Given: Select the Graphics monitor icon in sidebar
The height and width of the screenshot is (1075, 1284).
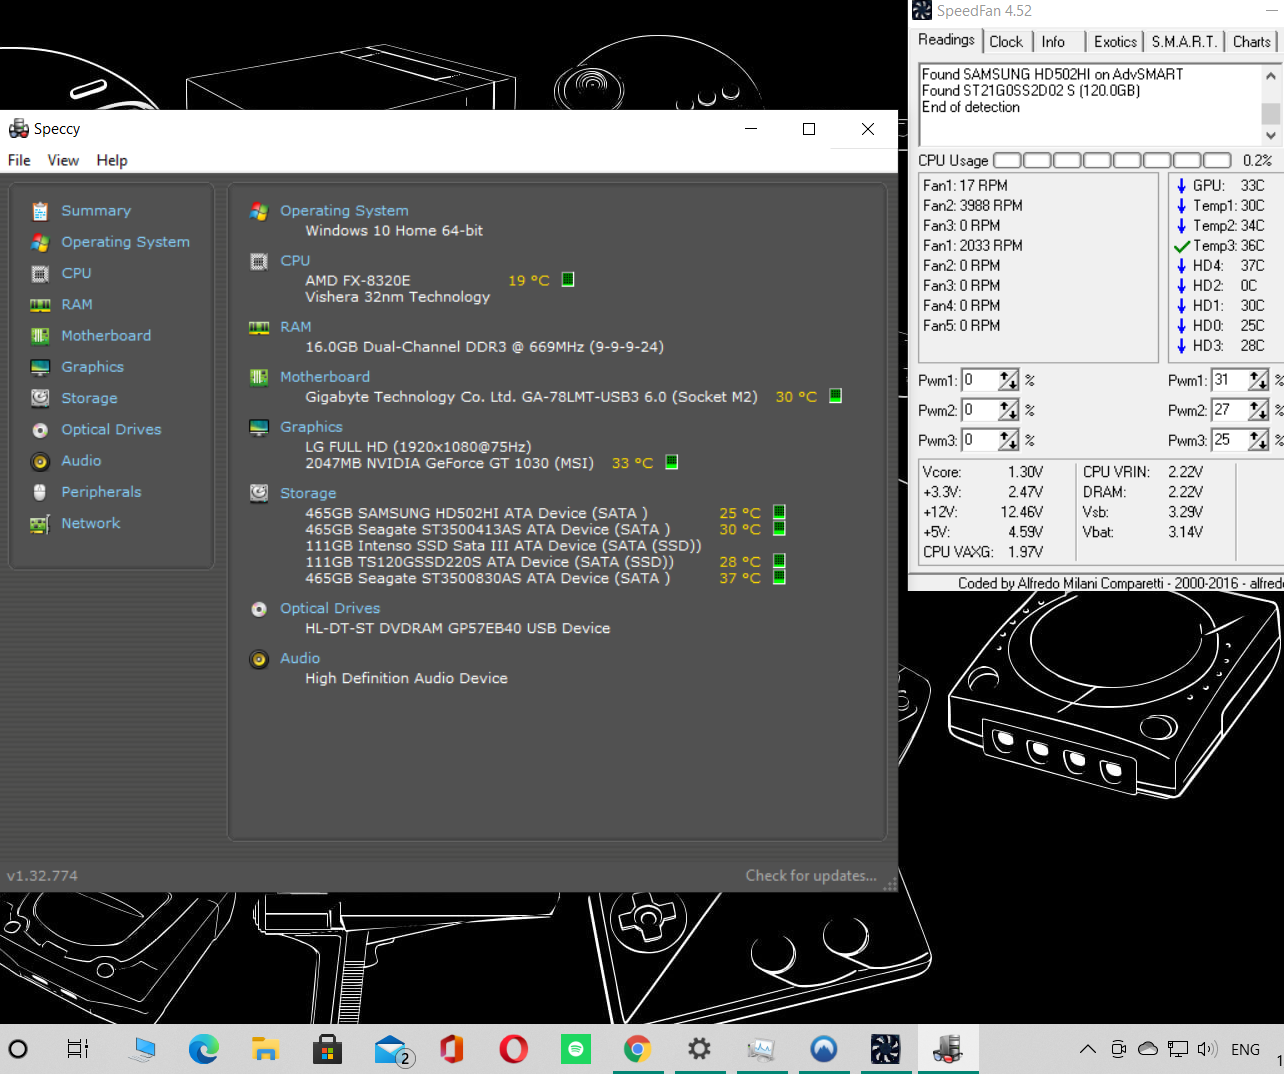Looking at the screenshot, I should [40, 367].
